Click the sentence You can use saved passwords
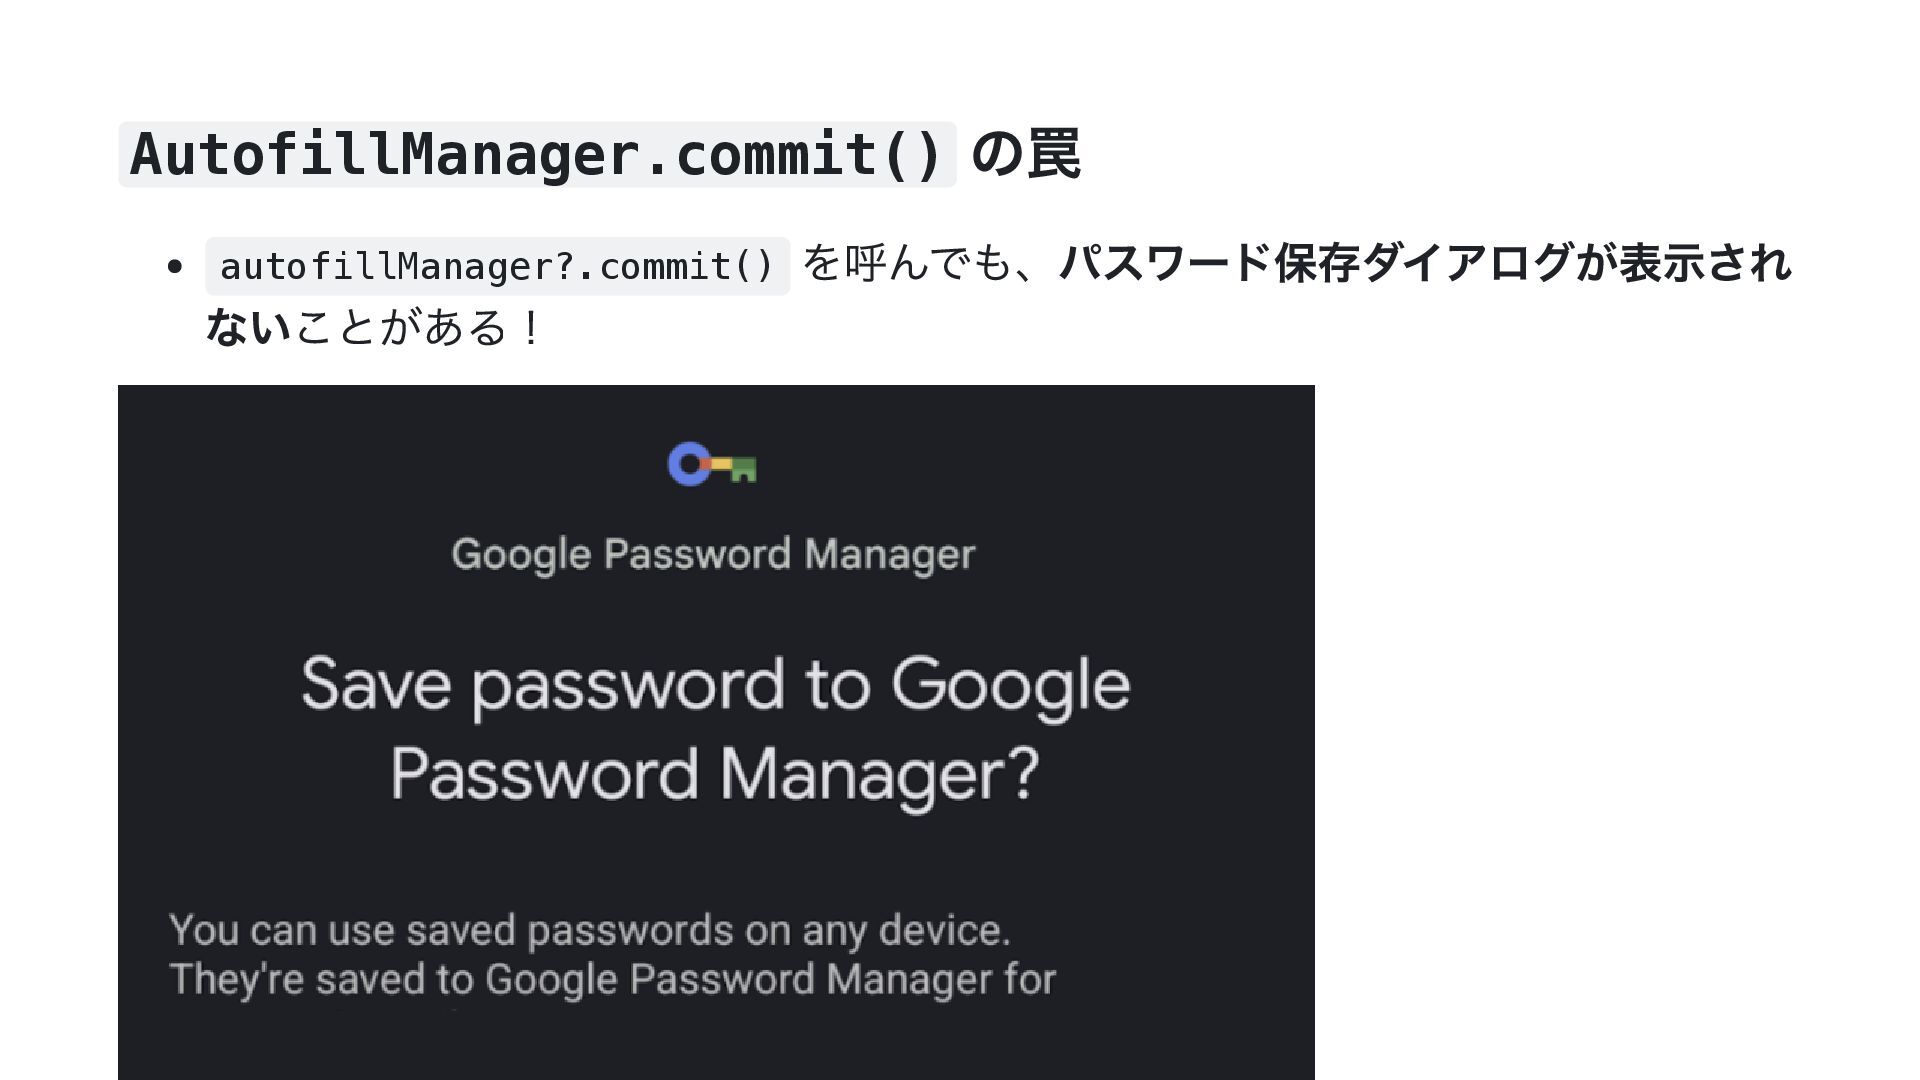 point(590,931)
